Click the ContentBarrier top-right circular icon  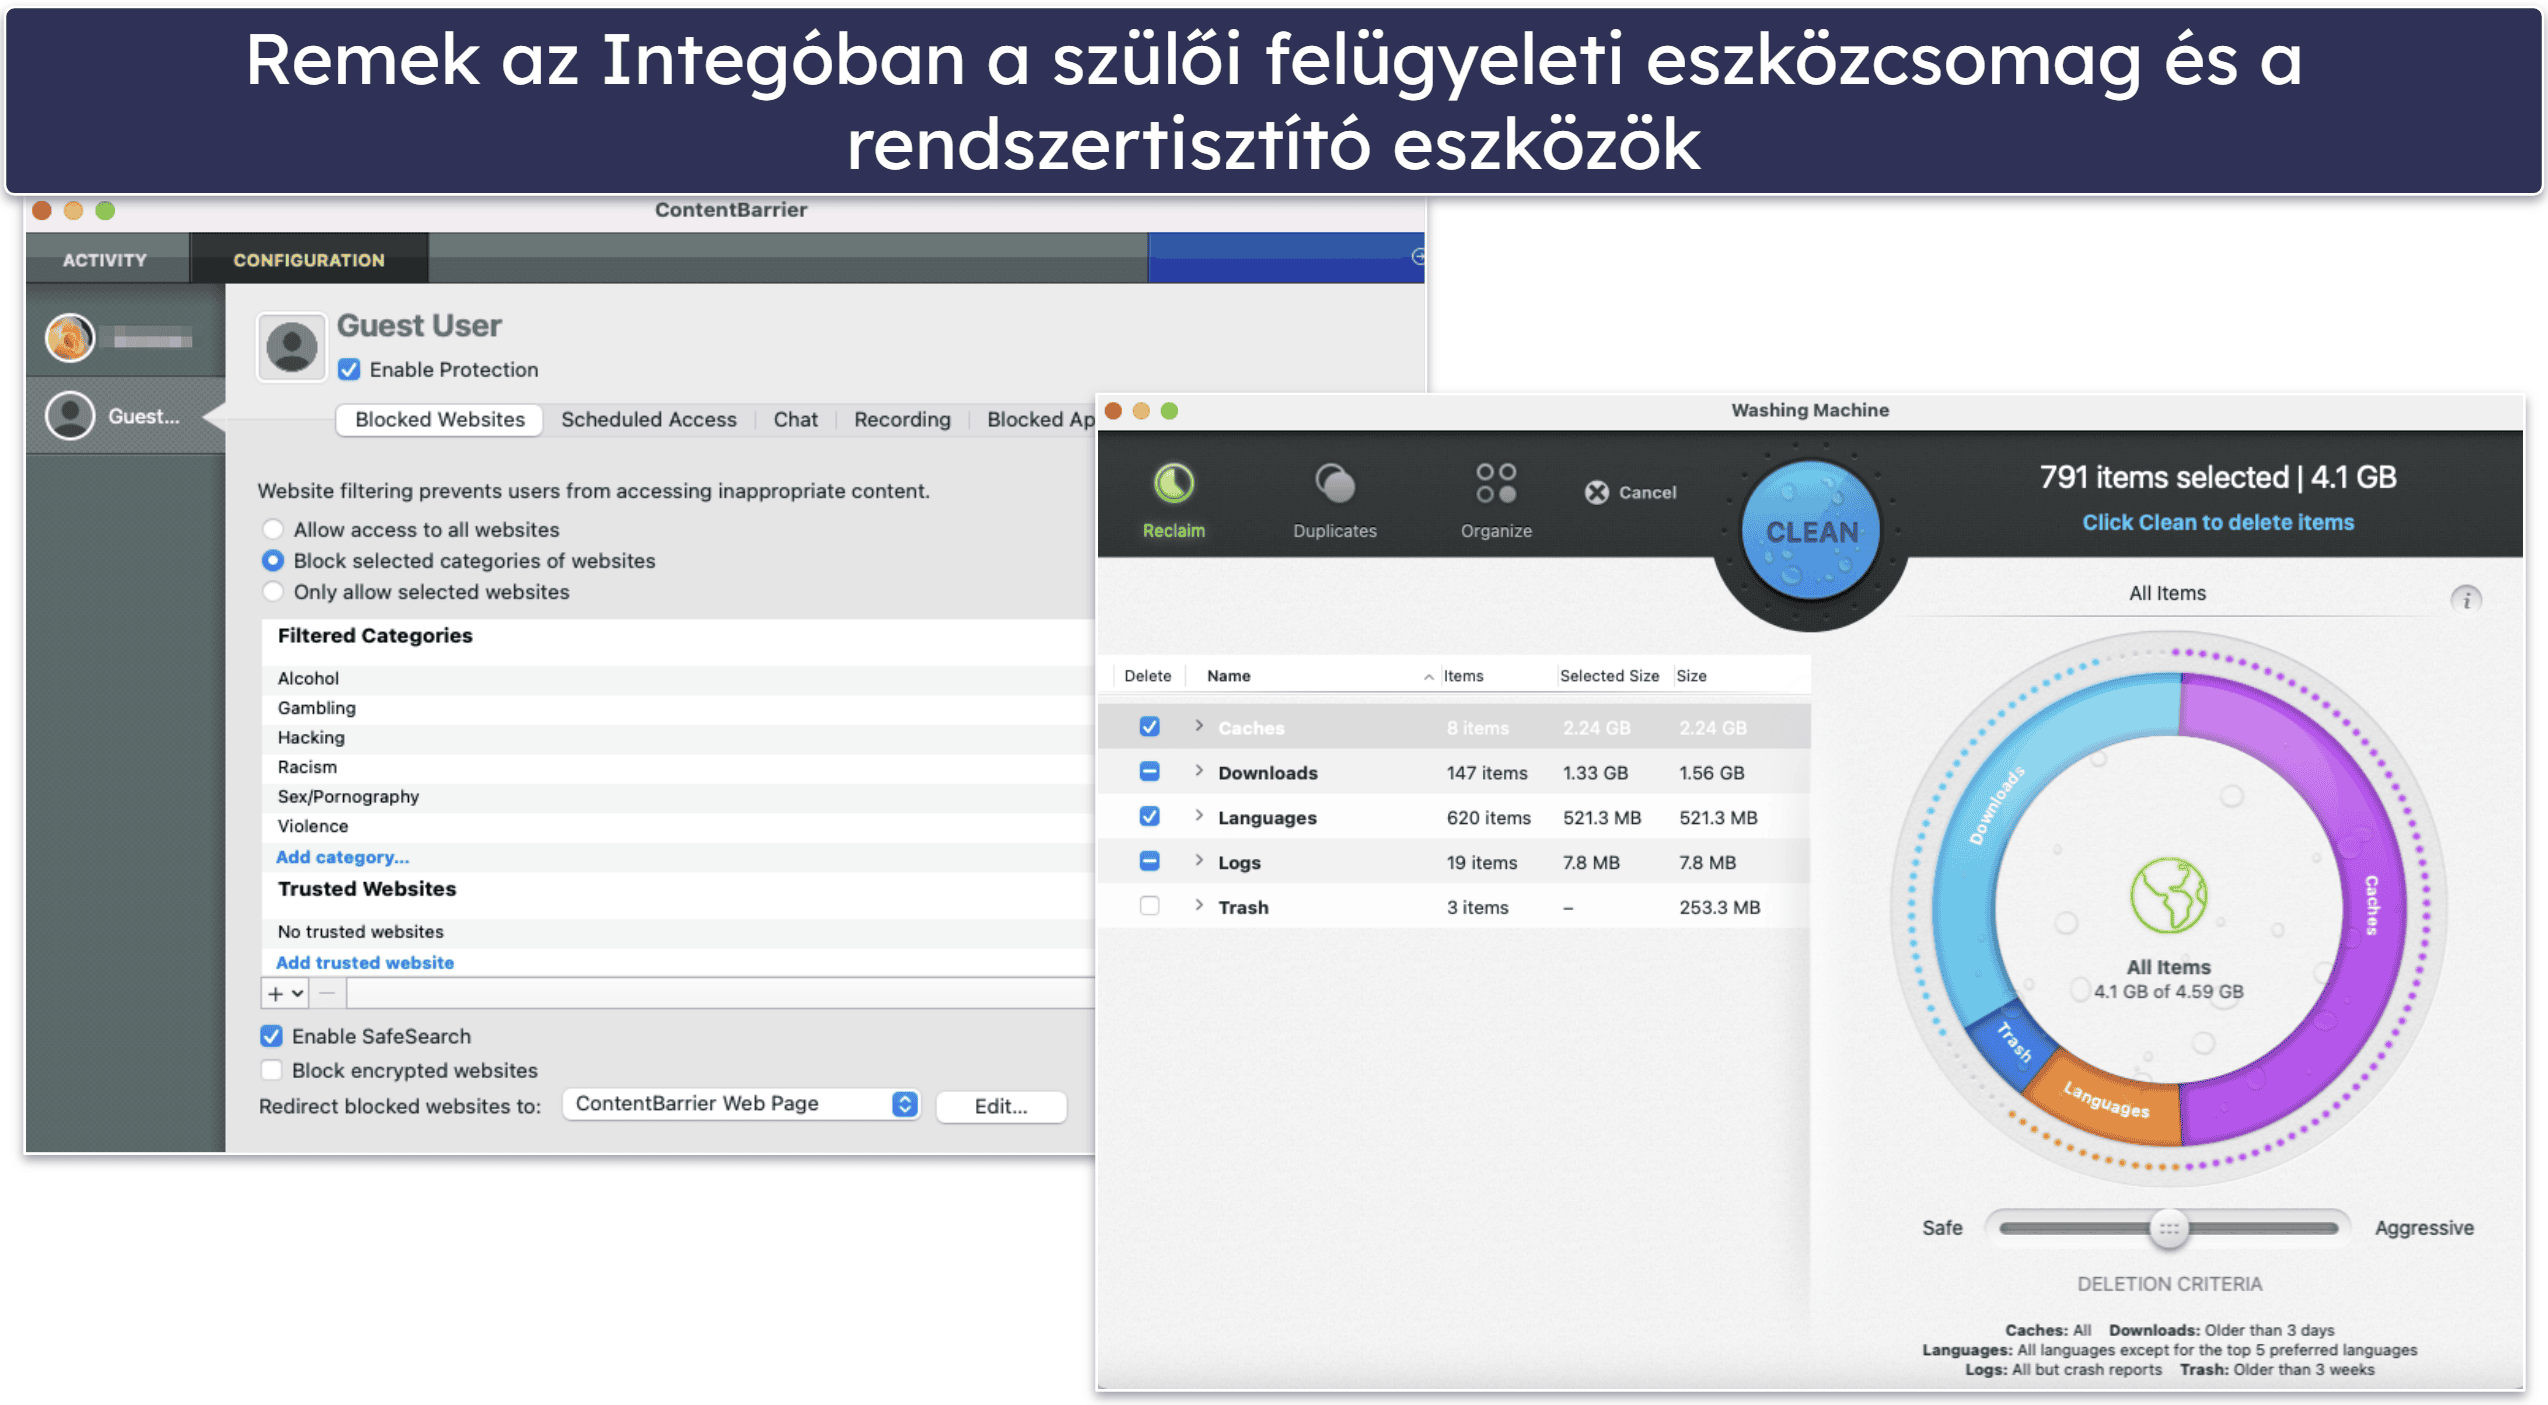(1417, 257)
